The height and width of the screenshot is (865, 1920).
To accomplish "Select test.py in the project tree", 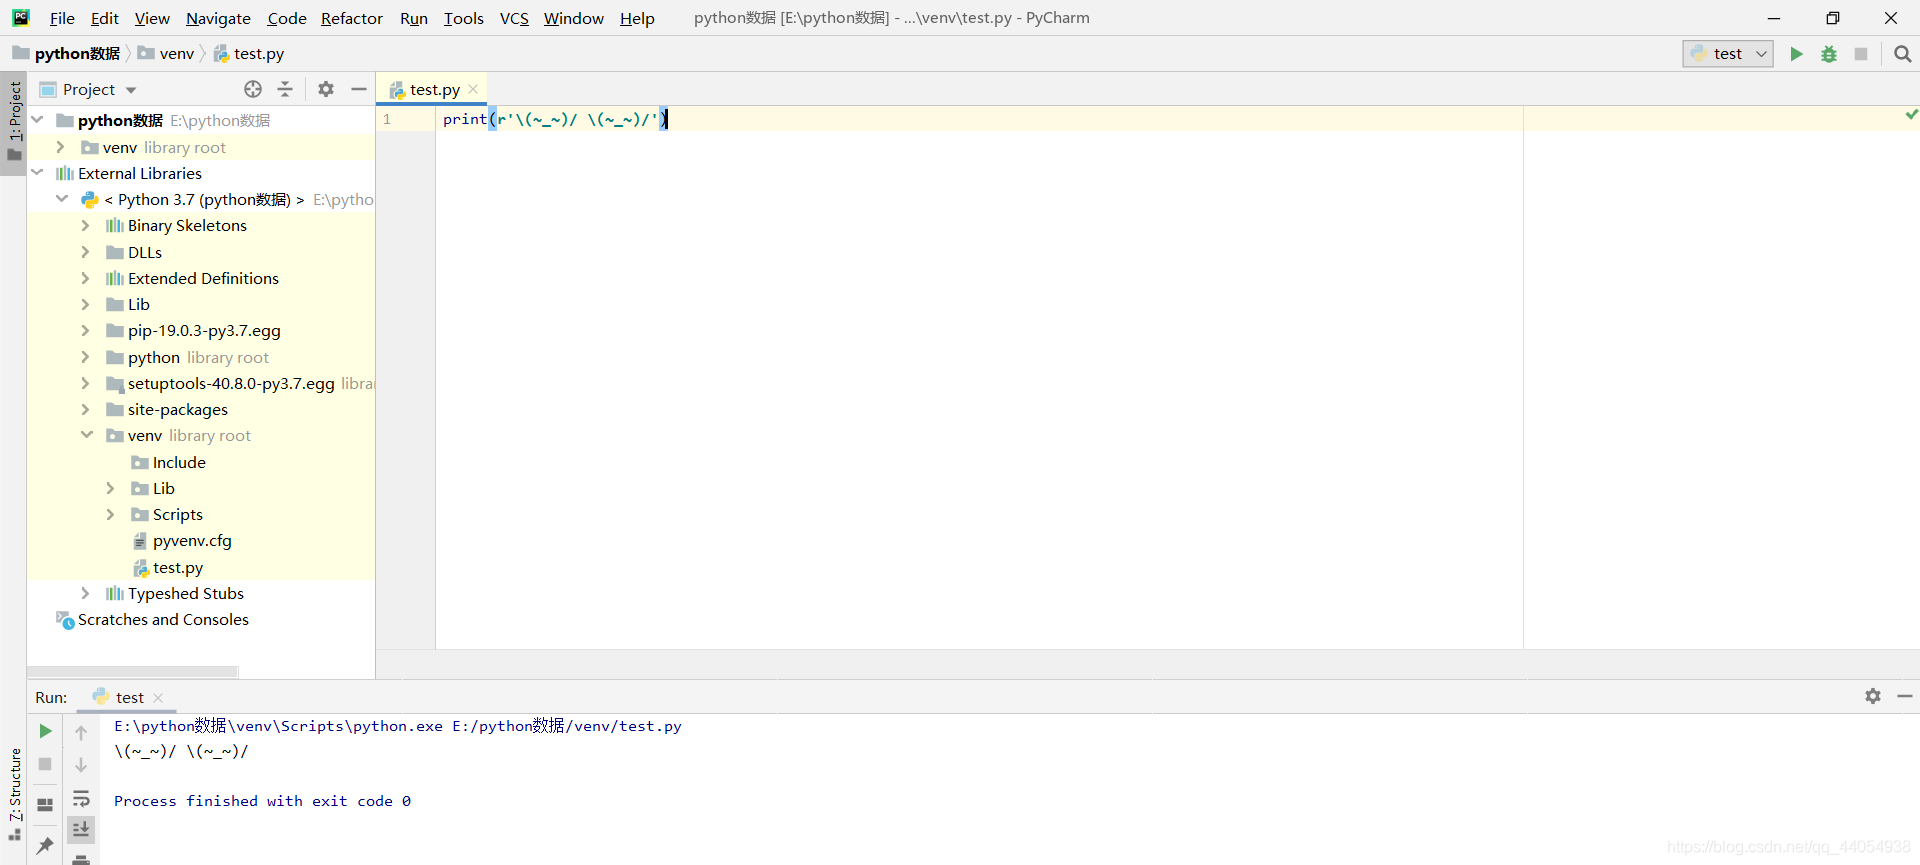I will 177,567.
